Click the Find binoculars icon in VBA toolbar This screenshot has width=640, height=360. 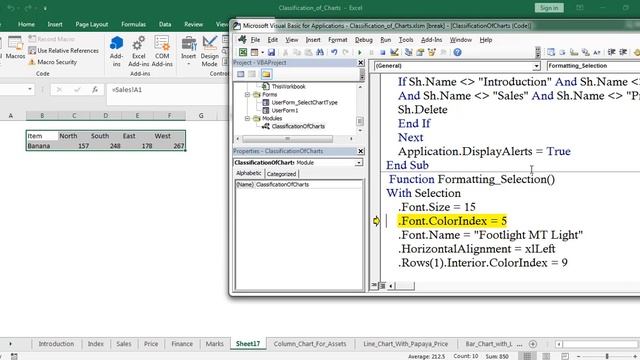[x=320, y=52]
